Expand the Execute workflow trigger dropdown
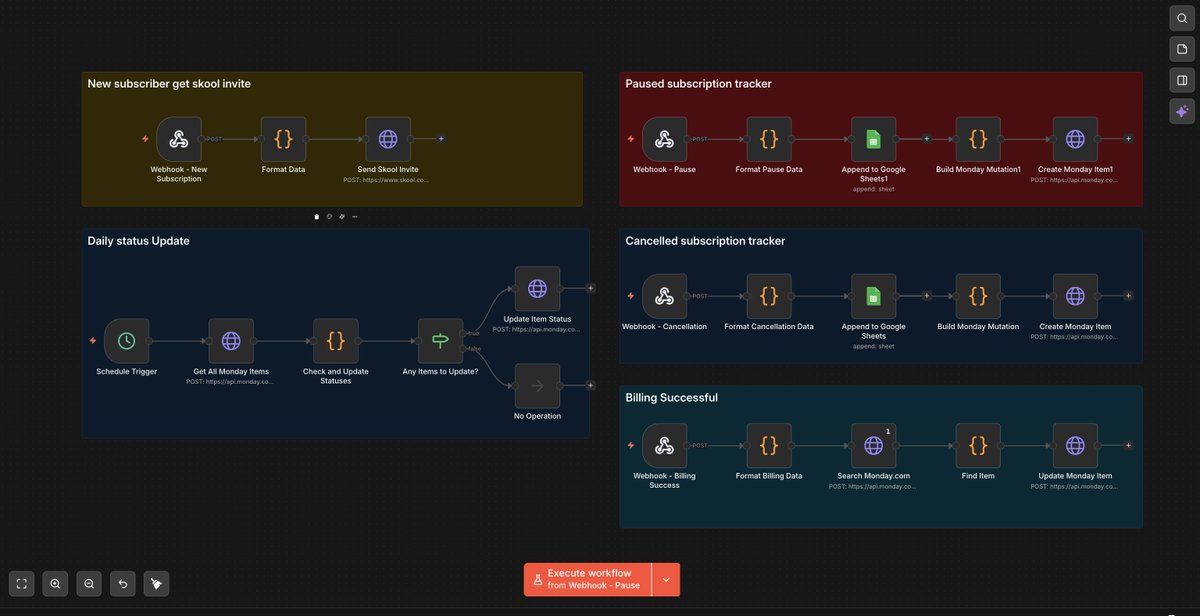This screenshot has height=616, width=1200. pos(666,579)
